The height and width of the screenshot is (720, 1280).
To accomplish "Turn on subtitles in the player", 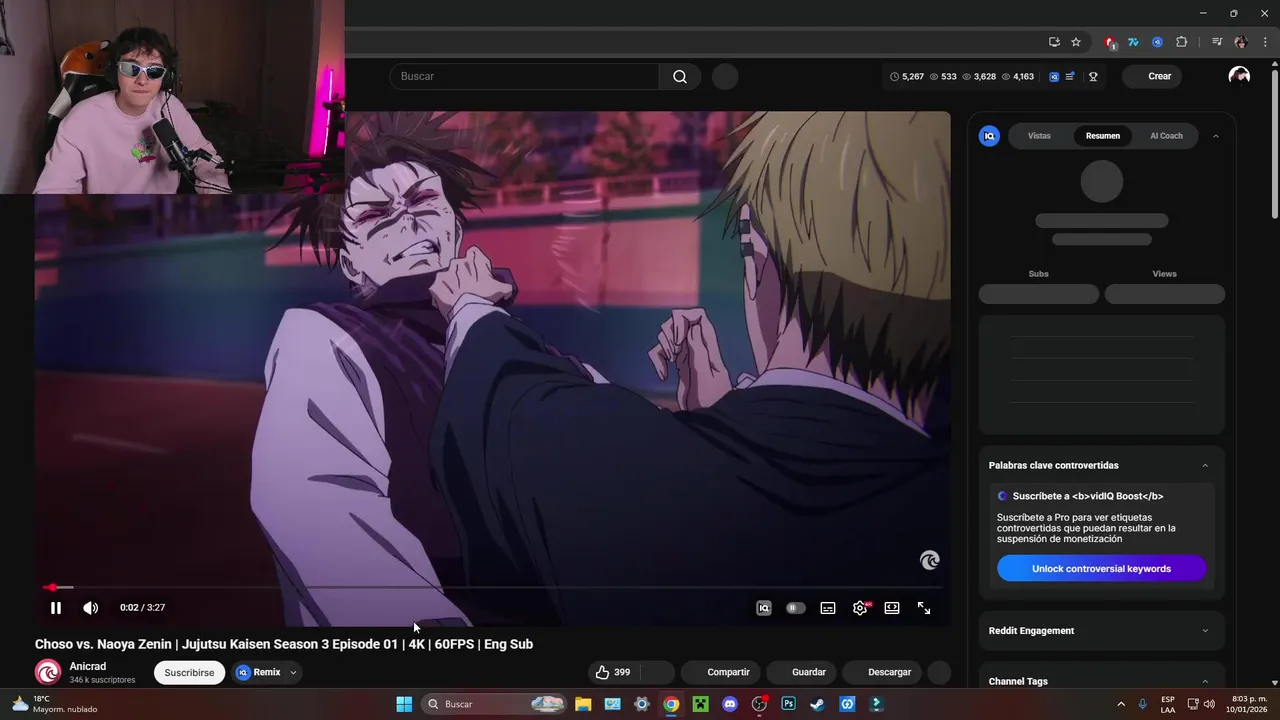I will point(828,608).
